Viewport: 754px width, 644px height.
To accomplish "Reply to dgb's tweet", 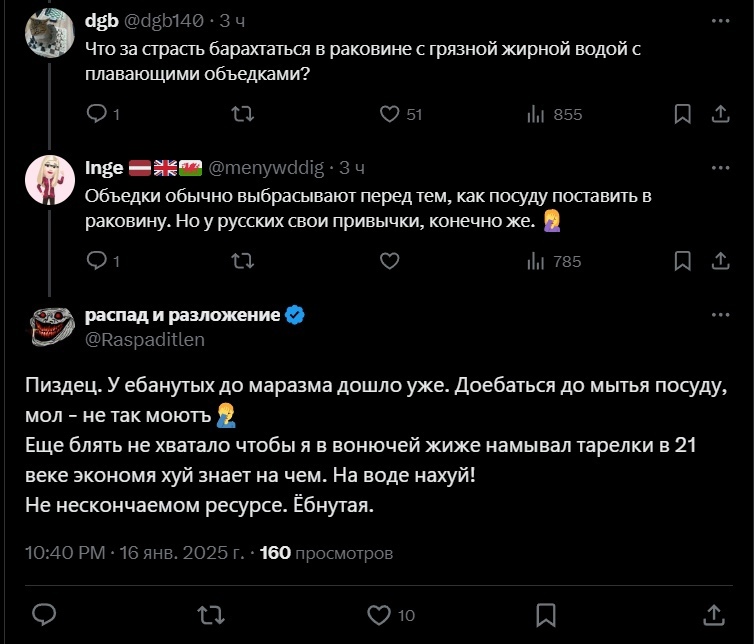I will tap(97, 114).
